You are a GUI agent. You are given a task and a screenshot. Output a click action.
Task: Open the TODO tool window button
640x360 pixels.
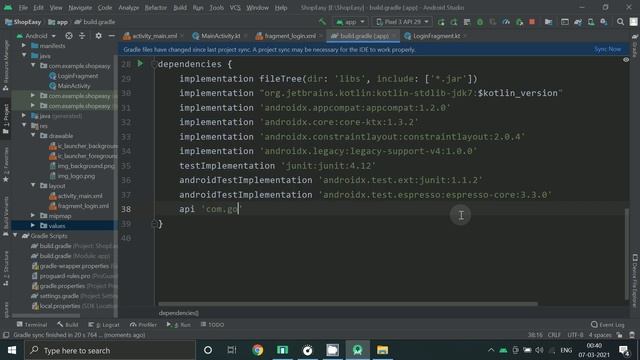(x=212, y=324)
